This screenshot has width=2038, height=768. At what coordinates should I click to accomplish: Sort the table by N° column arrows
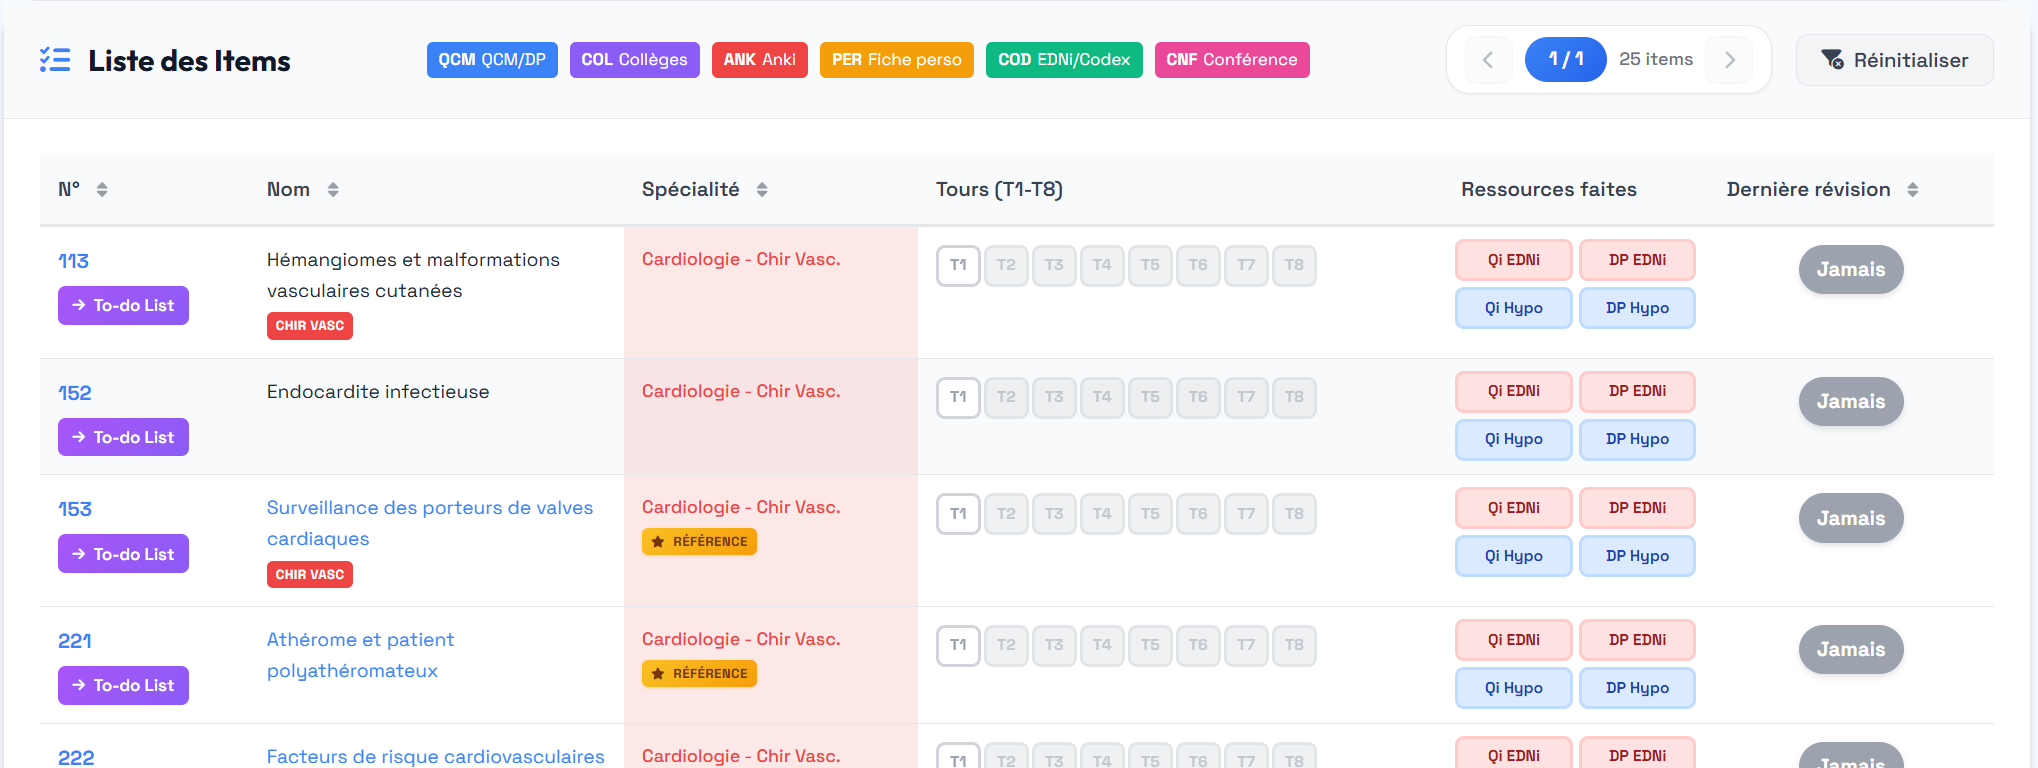[102, 190]
